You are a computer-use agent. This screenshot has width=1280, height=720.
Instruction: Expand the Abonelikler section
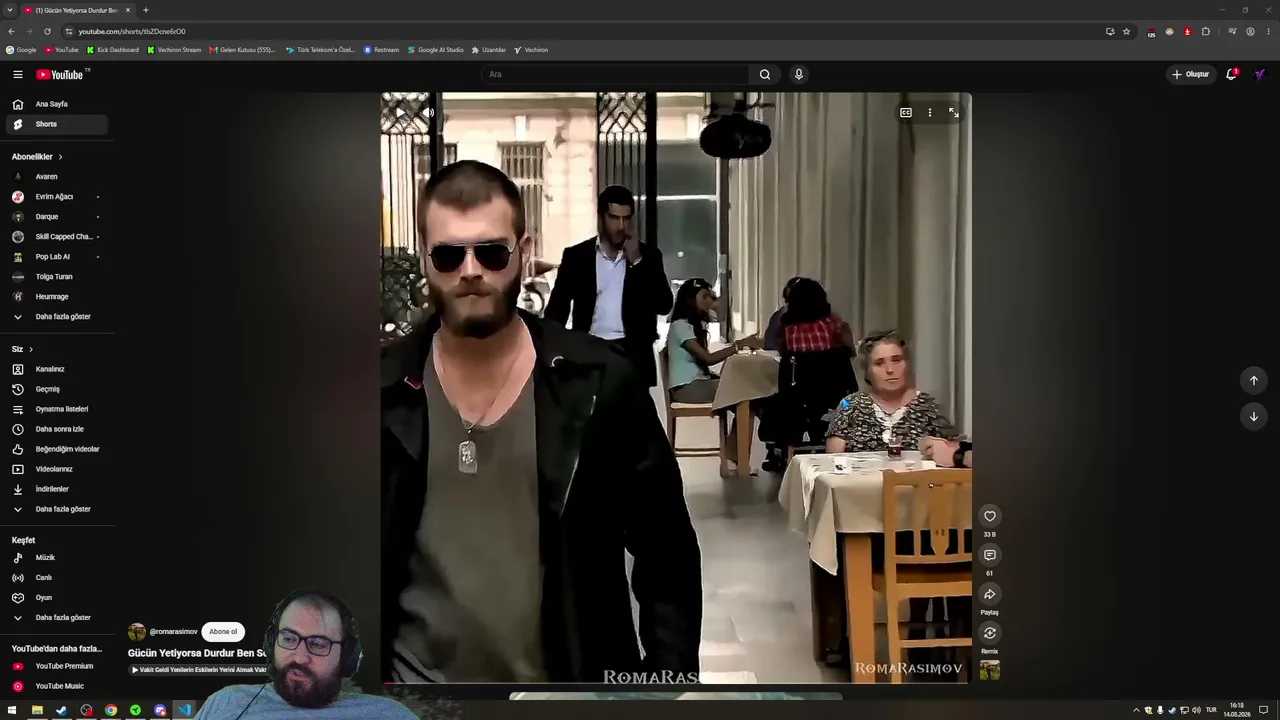(38, 157)
